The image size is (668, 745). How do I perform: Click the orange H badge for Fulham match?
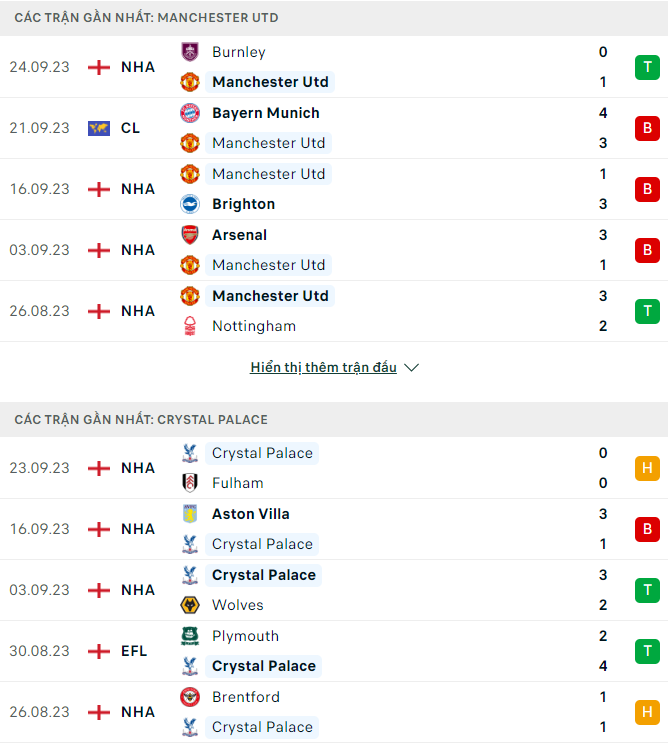tap(647, 468)
